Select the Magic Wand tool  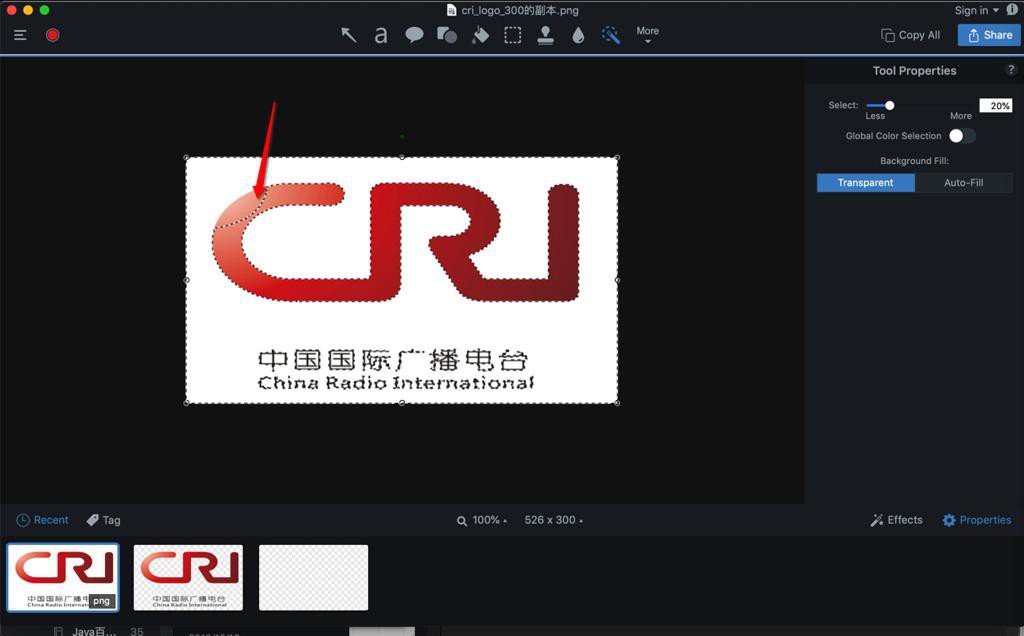coord(611,35)
